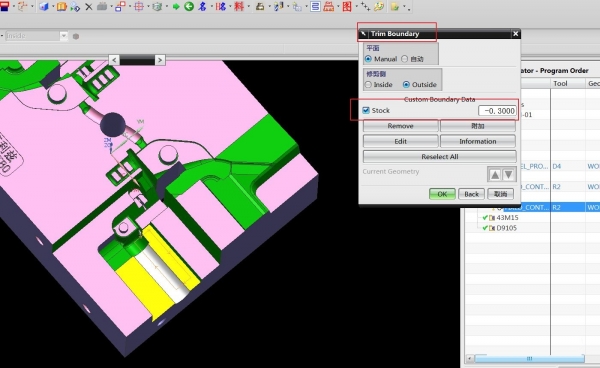
Task: Close the Trim Boundary dialog
Action: point(515,34)
